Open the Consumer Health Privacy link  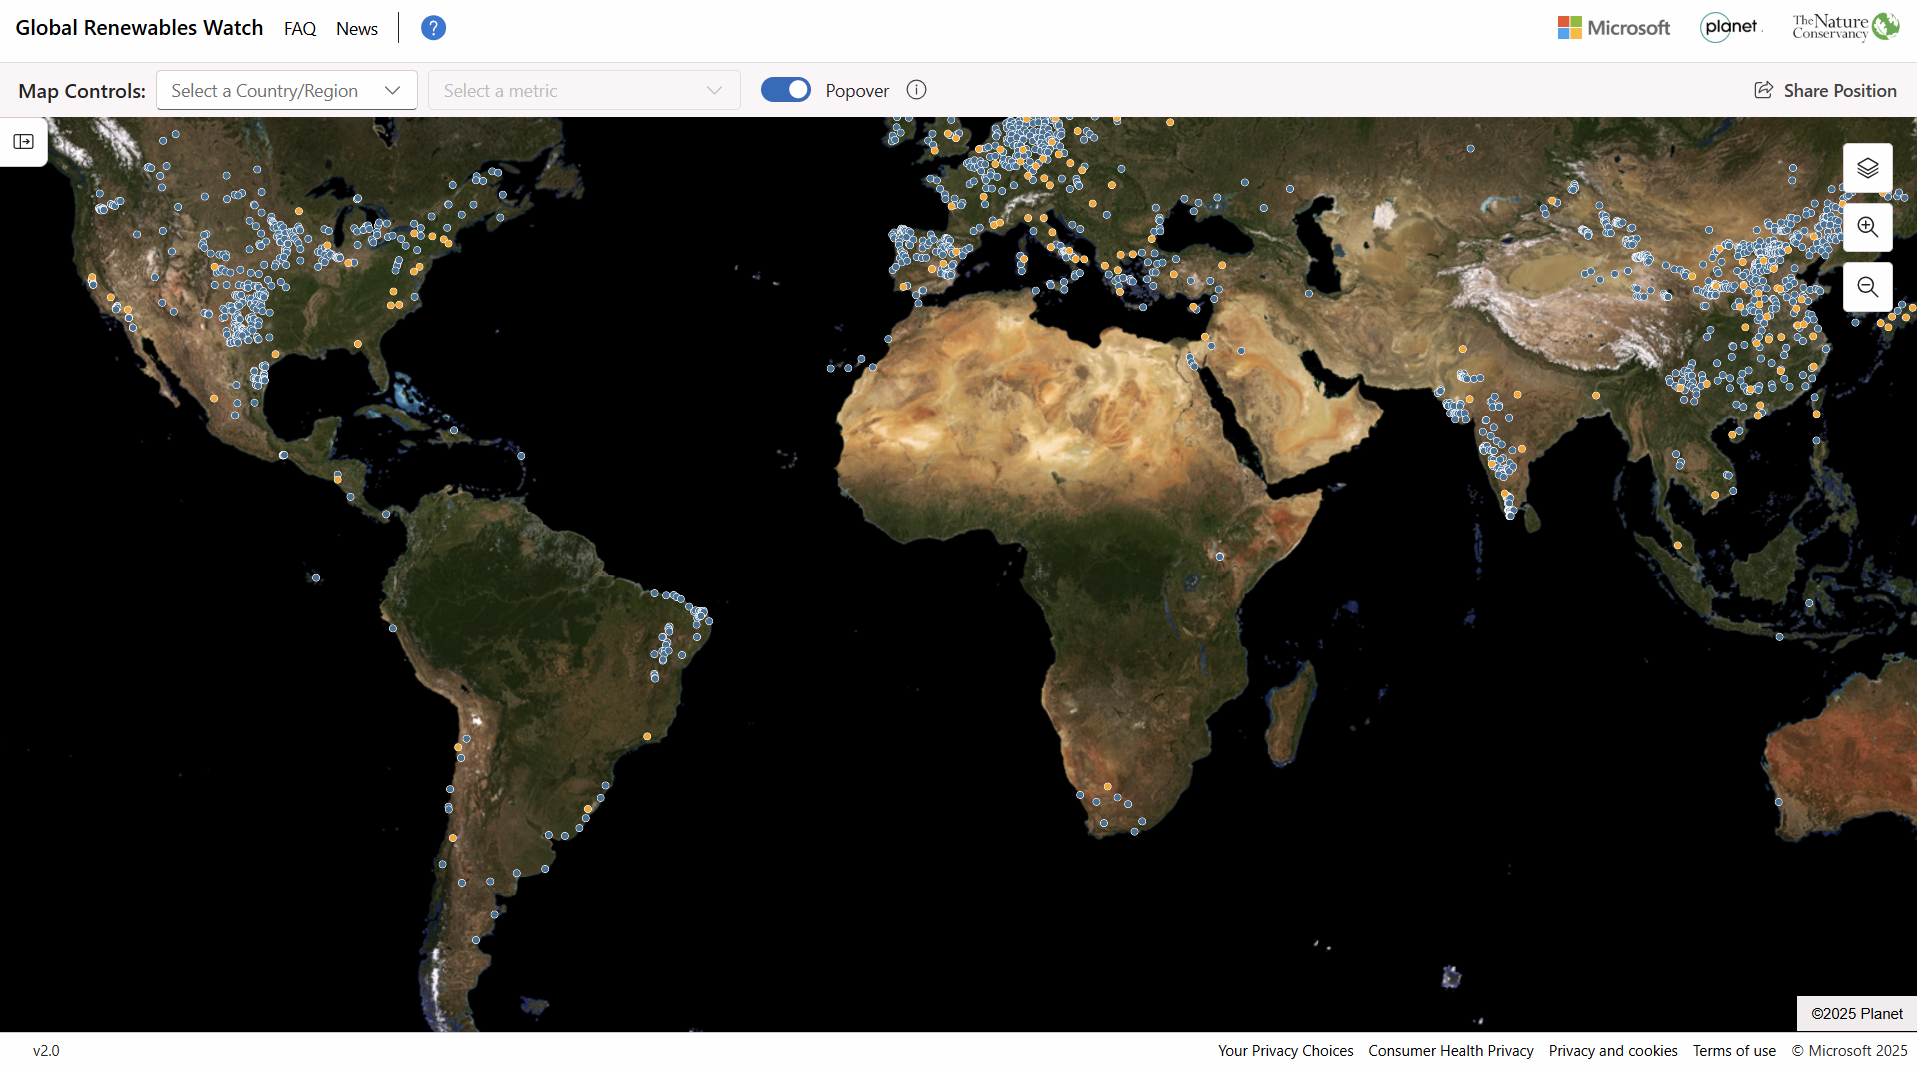click(1450, 1050)
